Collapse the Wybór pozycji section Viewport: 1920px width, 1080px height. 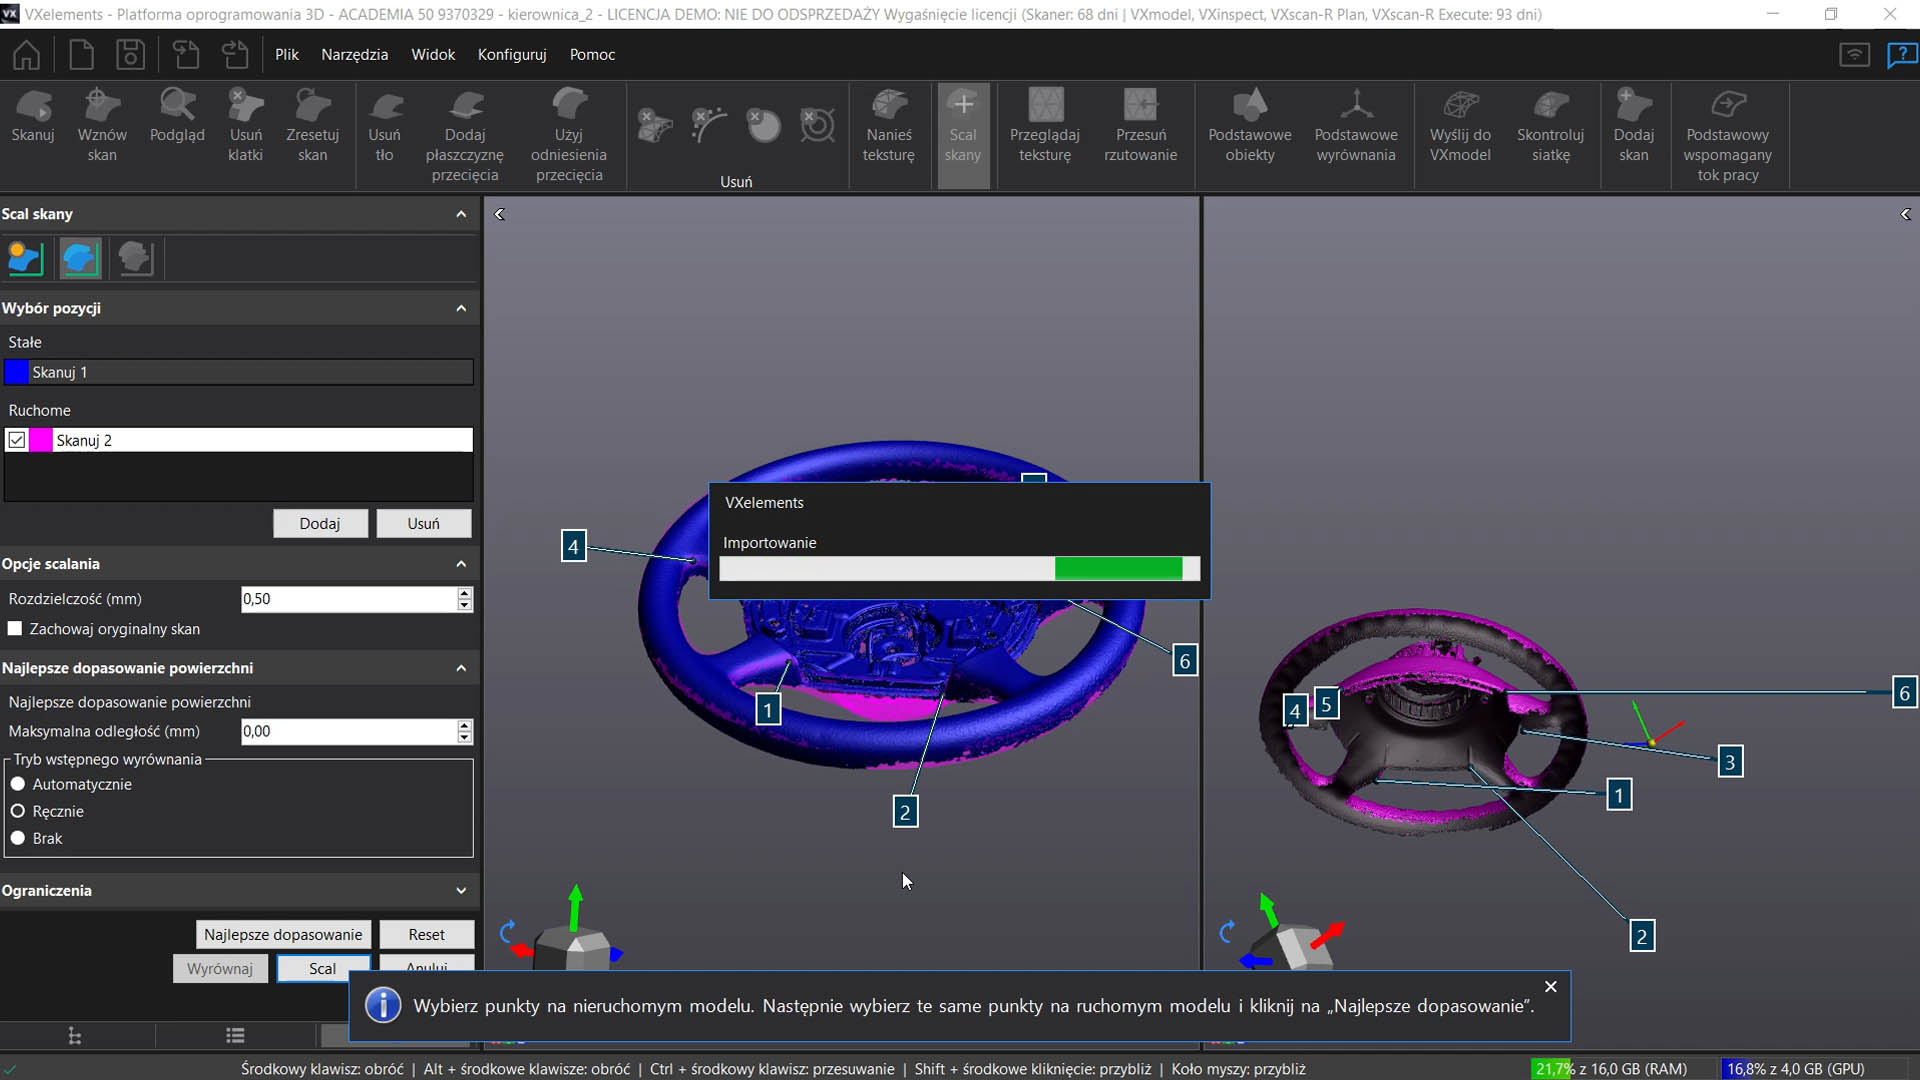(461, 308)
